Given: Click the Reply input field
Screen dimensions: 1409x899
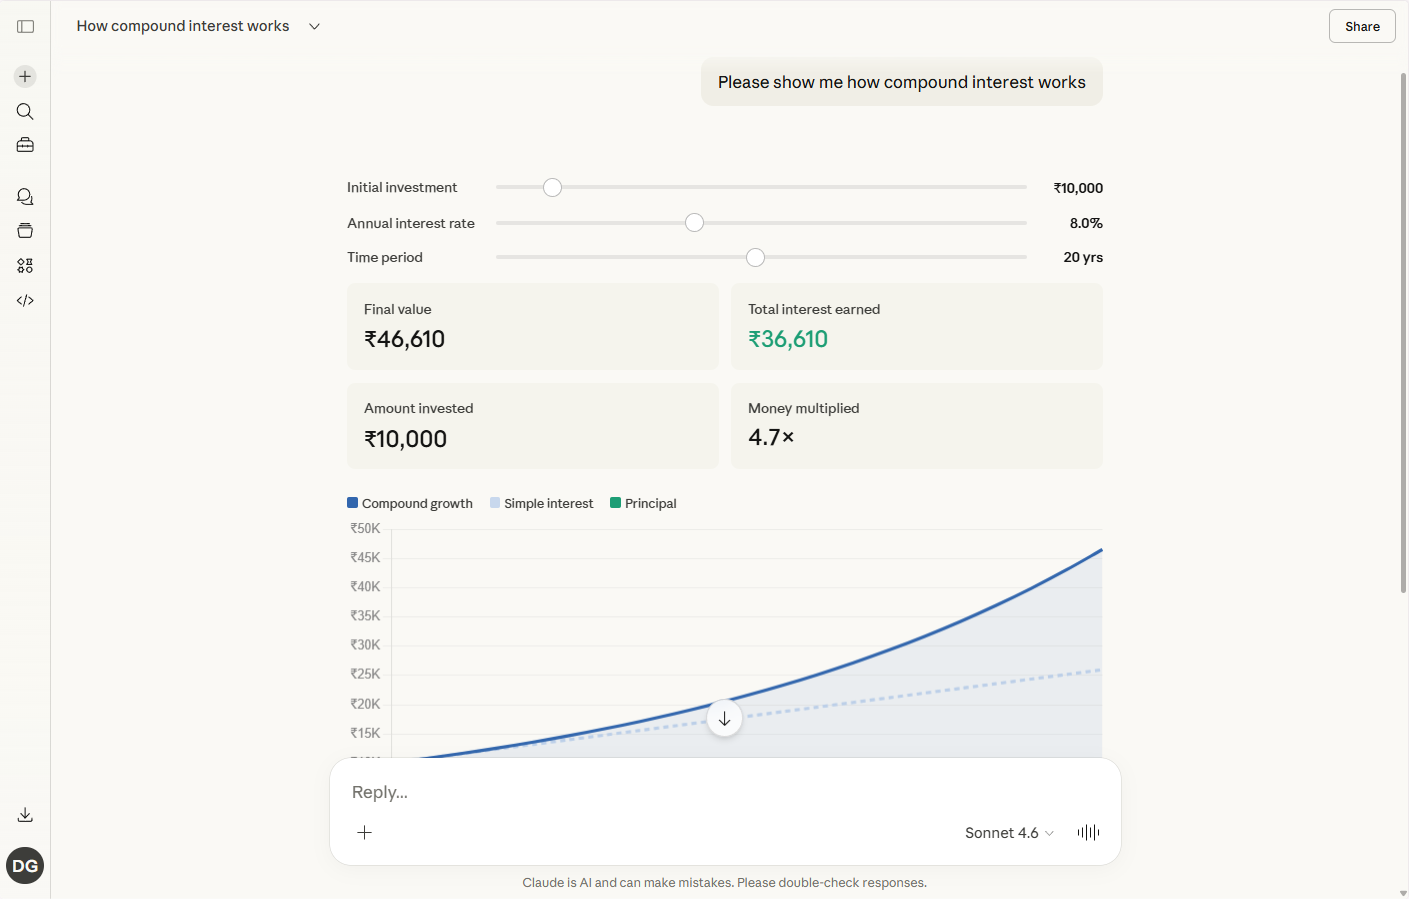Looking at the screenshot, I should coord(725,792).
